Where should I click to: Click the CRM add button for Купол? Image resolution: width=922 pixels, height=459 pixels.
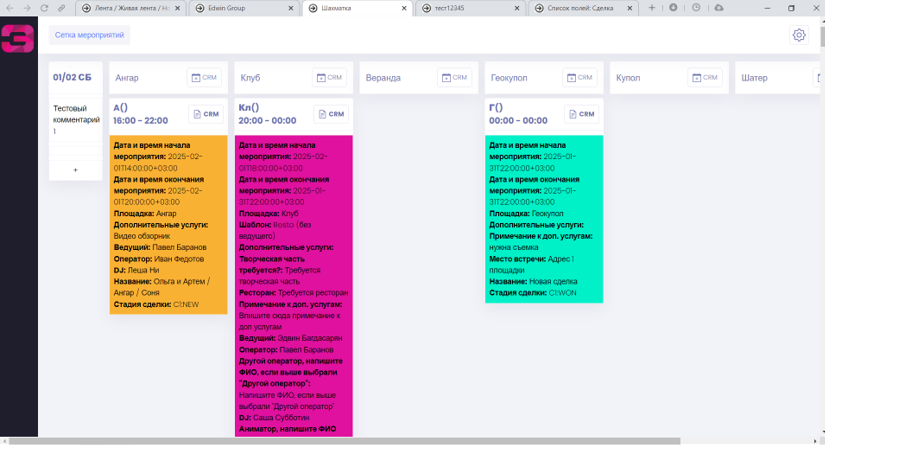click(x=705, y=78)
